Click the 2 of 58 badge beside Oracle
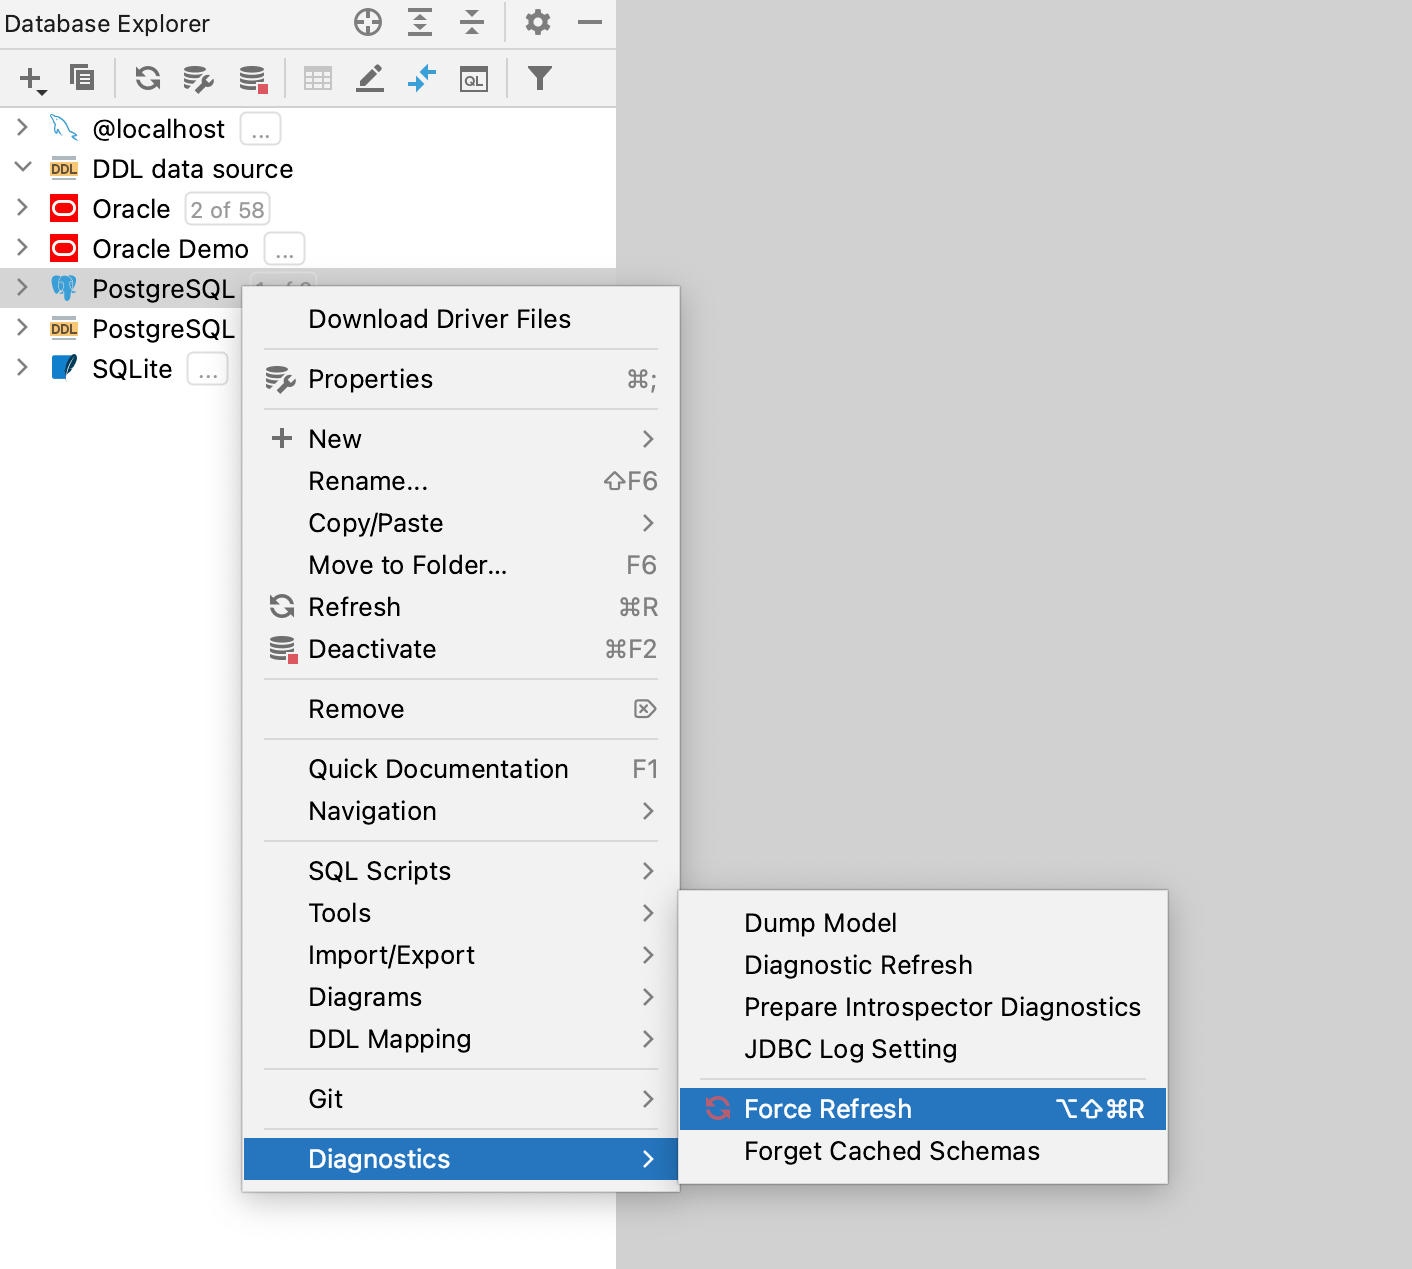Screen dimensions: 1412x1269 coord(227,208)
